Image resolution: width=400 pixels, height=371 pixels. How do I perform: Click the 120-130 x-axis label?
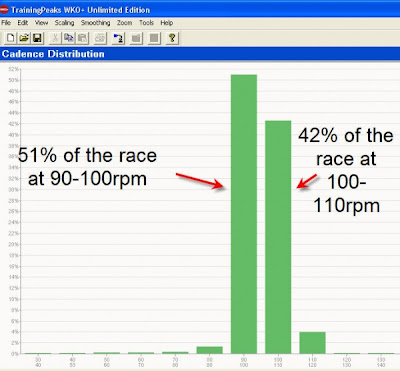click(347, 362)
